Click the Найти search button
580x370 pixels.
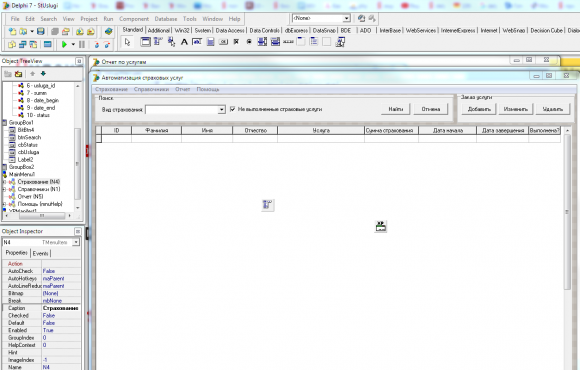tap(395, 109)
